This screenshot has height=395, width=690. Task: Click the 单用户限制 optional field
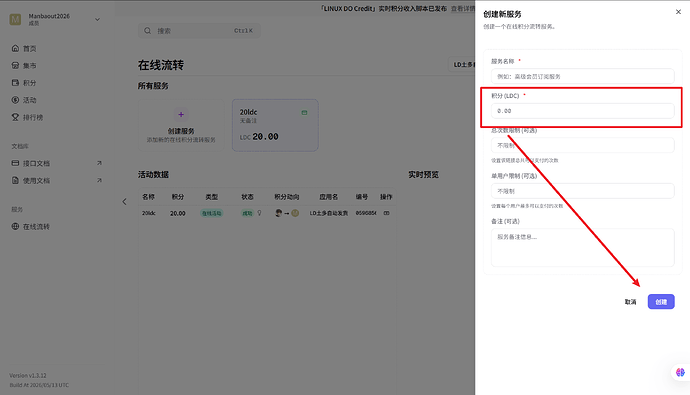pos(582,191)
